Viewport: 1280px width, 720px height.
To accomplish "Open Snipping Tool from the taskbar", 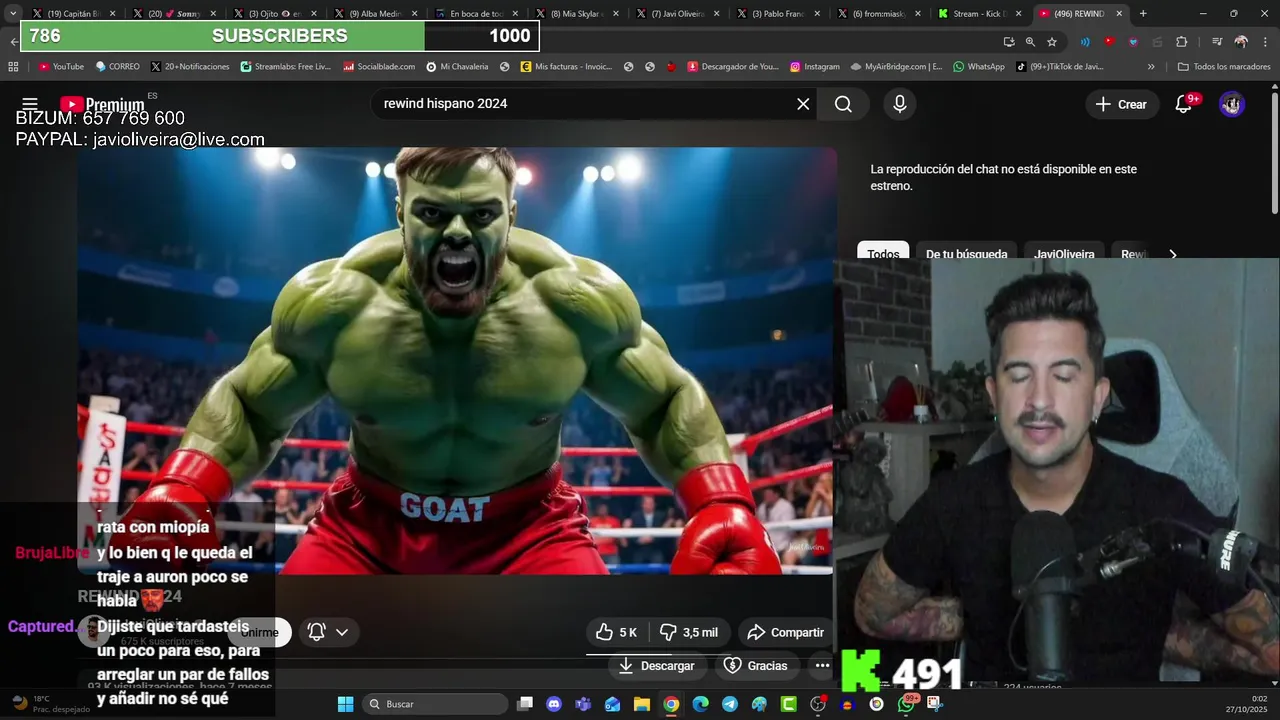I will coord(935,704).
